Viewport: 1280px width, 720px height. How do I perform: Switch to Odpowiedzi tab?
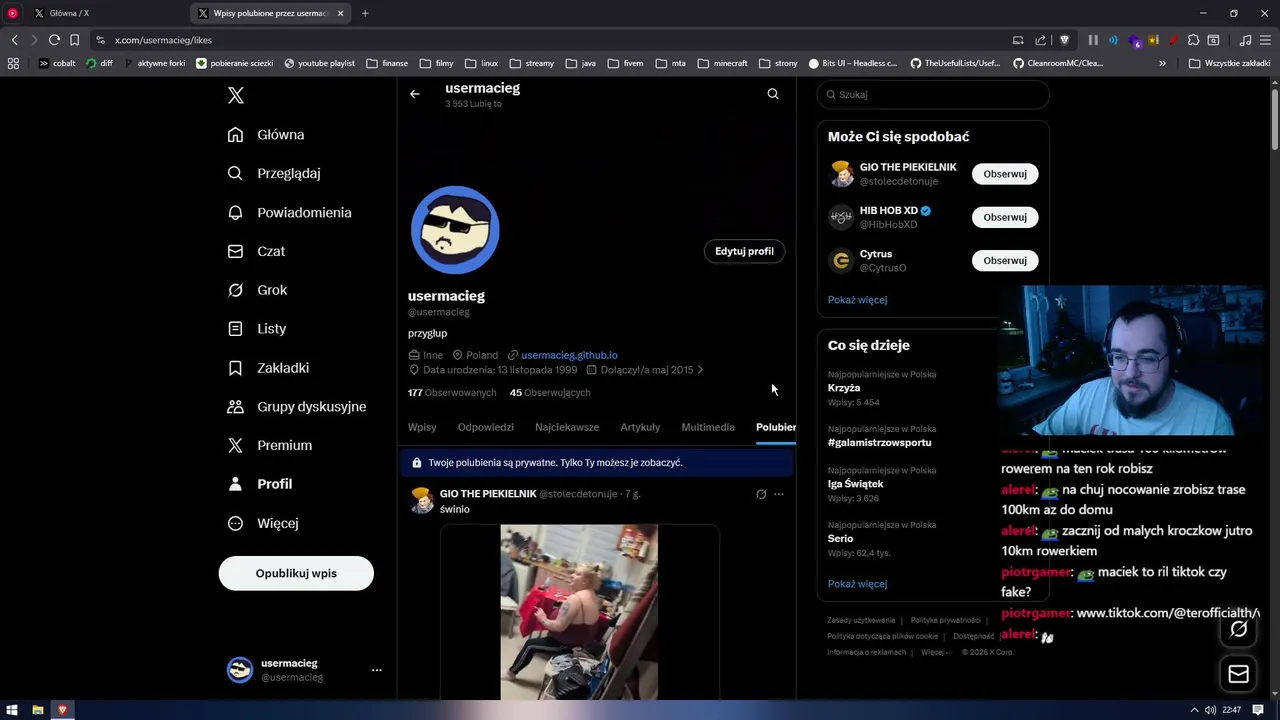[486, 427]
